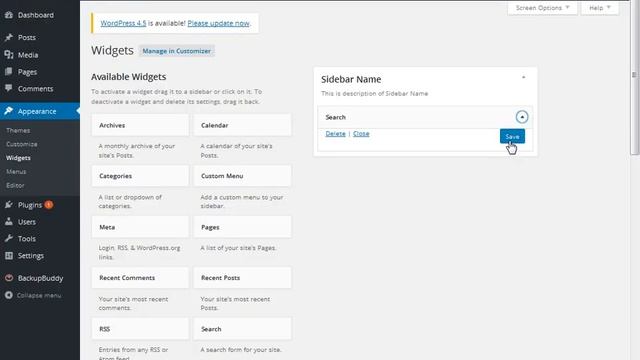Open Themes submenu item

pyautogui.click(x=18, y=131)
